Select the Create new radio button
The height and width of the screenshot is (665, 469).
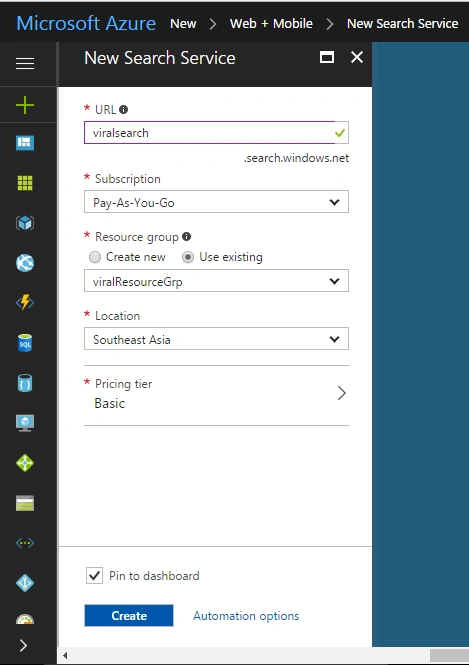pyautogui.click(x=95, y=257)
